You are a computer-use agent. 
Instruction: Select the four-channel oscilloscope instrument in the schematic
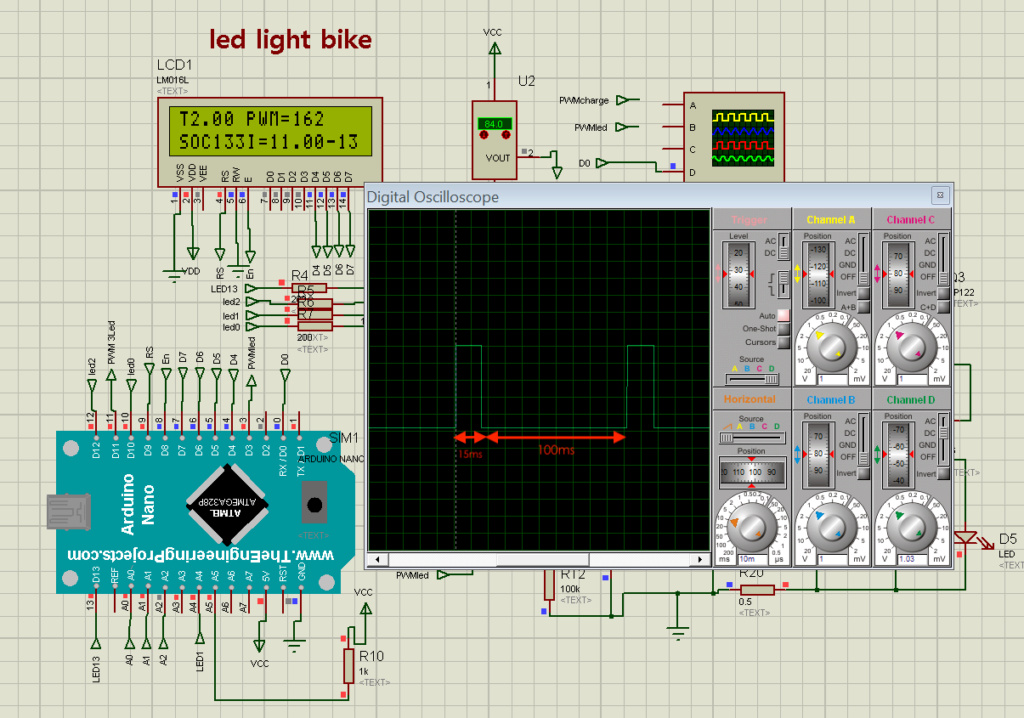click(734, 137)
